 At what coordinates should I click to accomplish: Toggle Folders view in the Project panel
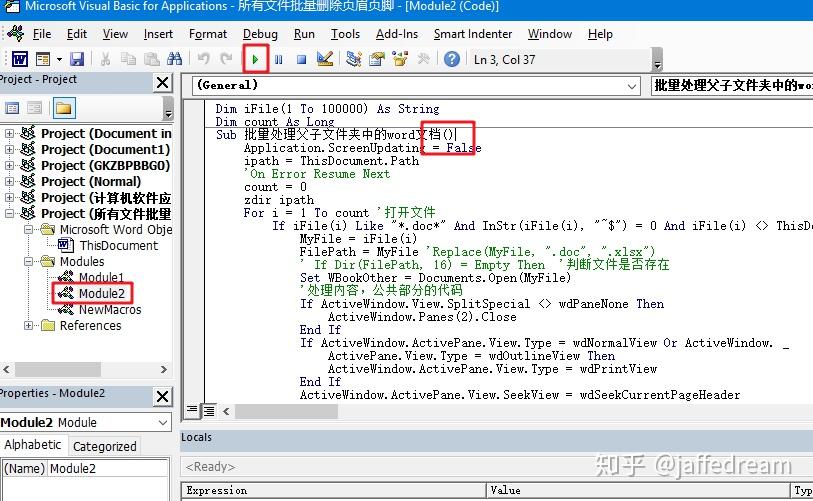64,108
